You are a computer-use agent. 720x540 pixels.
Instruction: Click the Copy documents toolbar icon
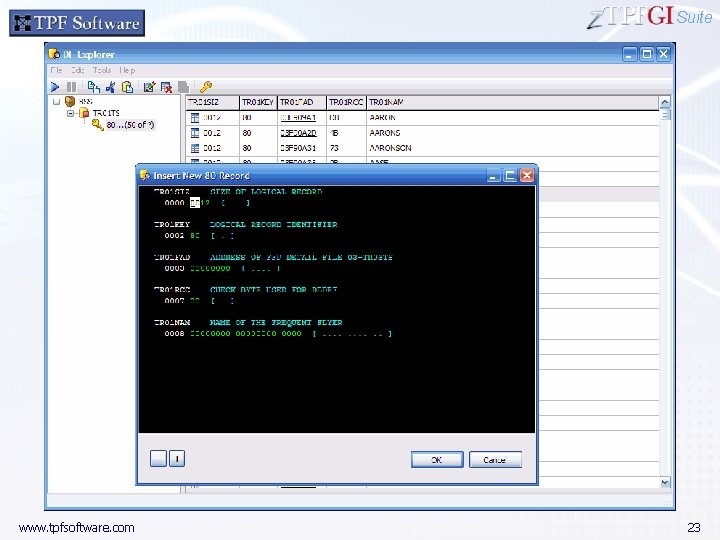click(x=94, y=87)
